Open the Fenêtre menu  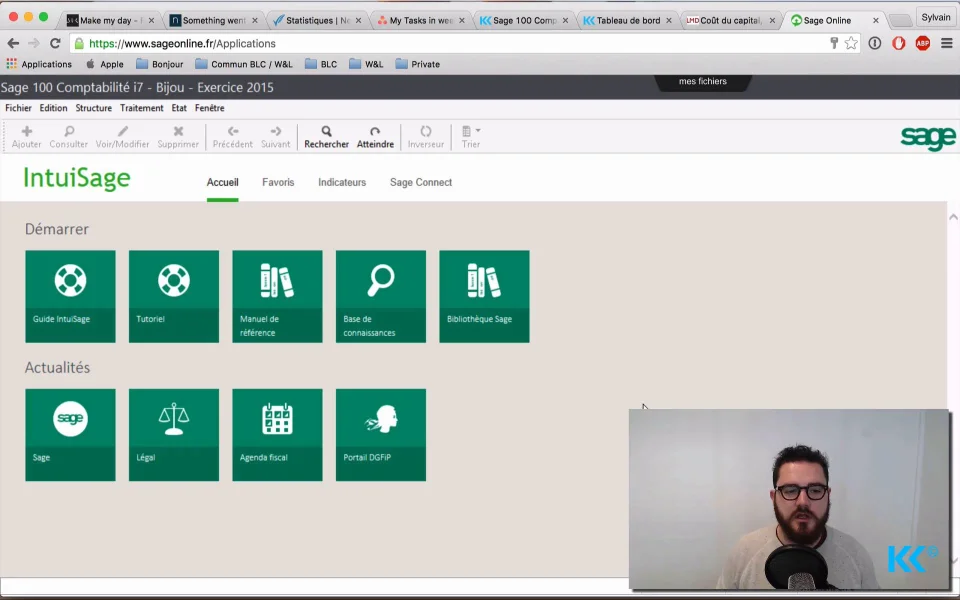coord(209,108)
